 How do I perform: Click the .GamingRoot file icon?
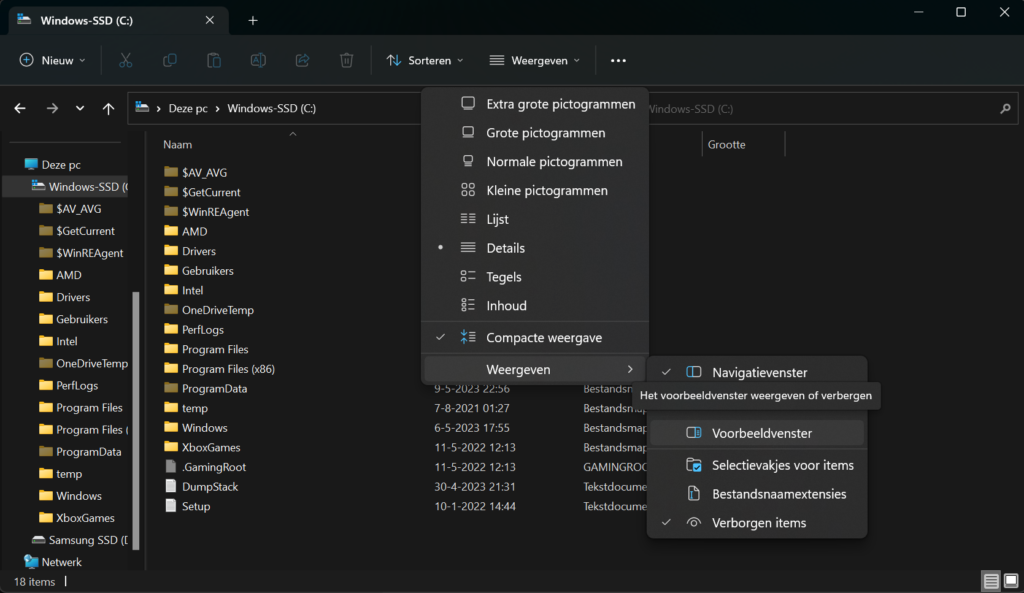(x=170, y=466)
